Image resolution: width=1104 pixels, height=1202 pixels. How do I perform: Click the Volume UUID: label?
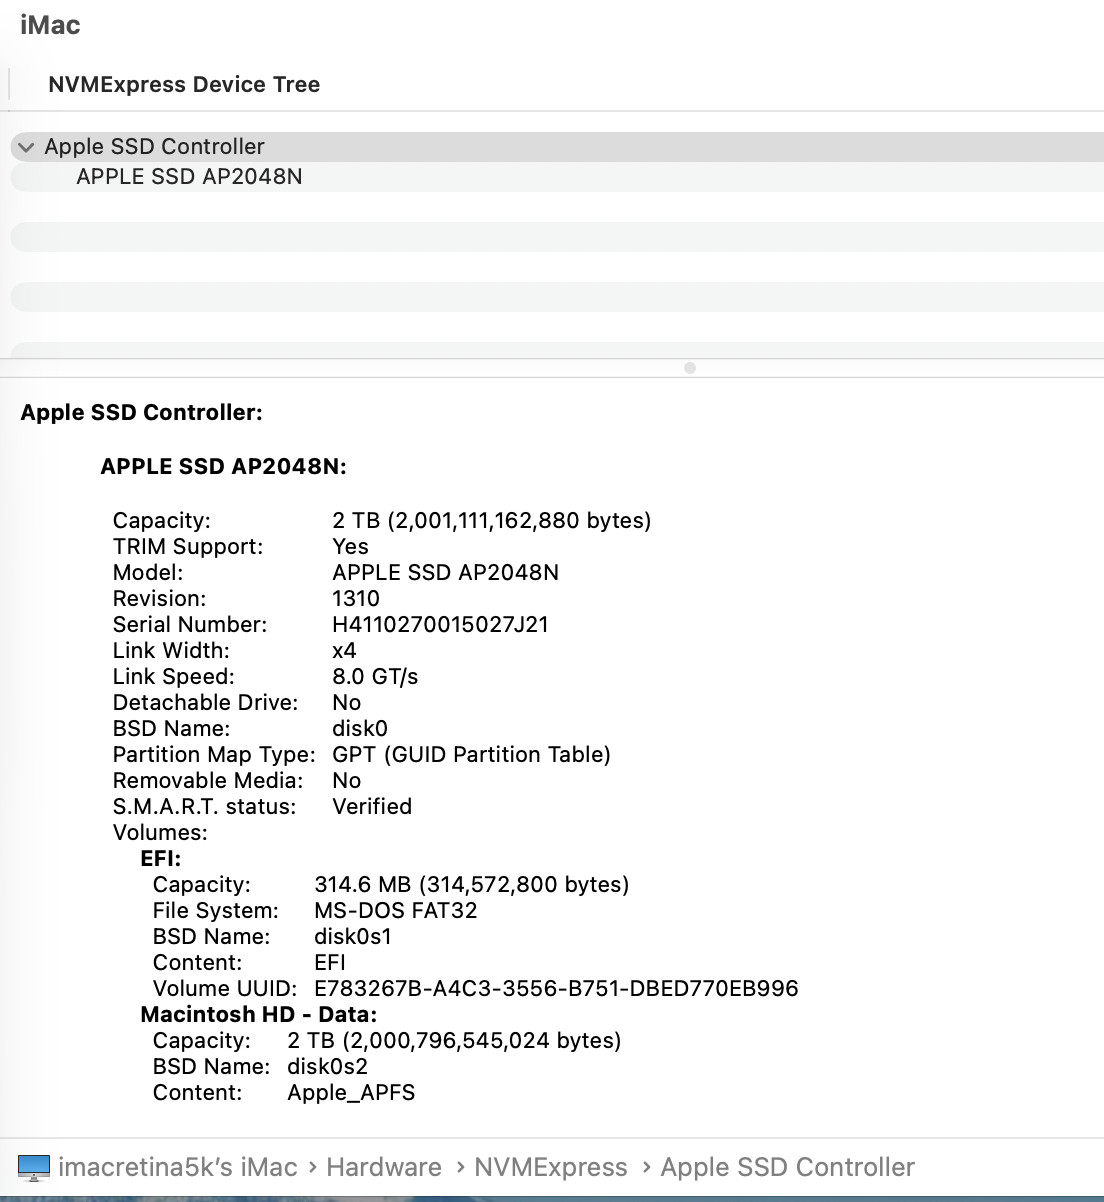(225, 989)
